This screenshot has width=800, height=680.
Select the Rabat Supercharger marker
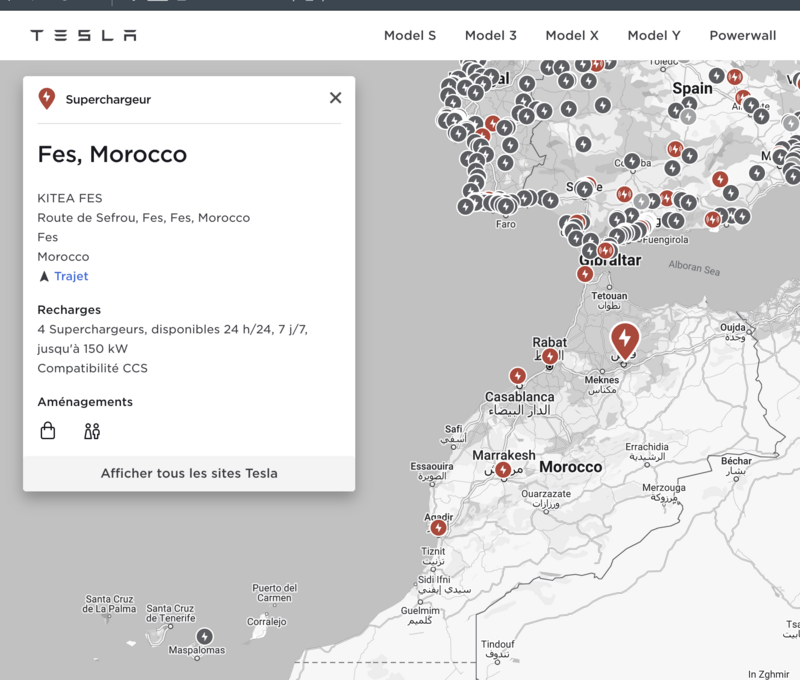coord(550,356)
